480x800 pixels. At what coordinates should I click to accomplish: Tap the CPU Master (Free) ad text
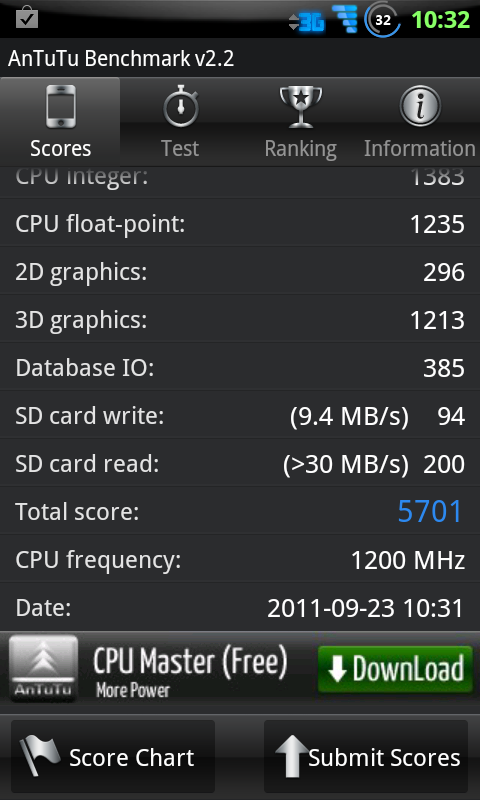pos(191,661)
